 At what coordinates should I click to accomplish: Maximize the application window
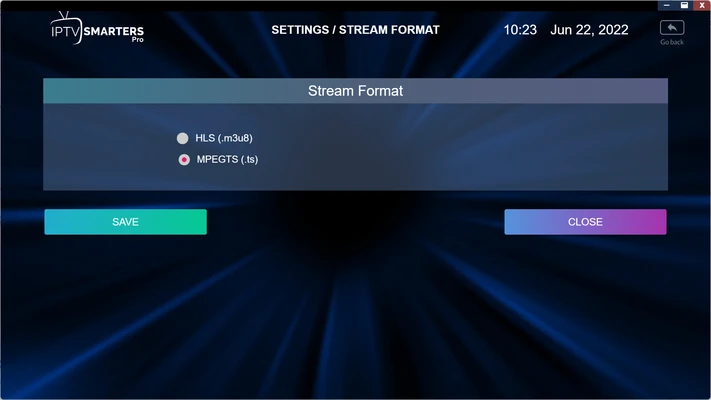tap(684, 5)
